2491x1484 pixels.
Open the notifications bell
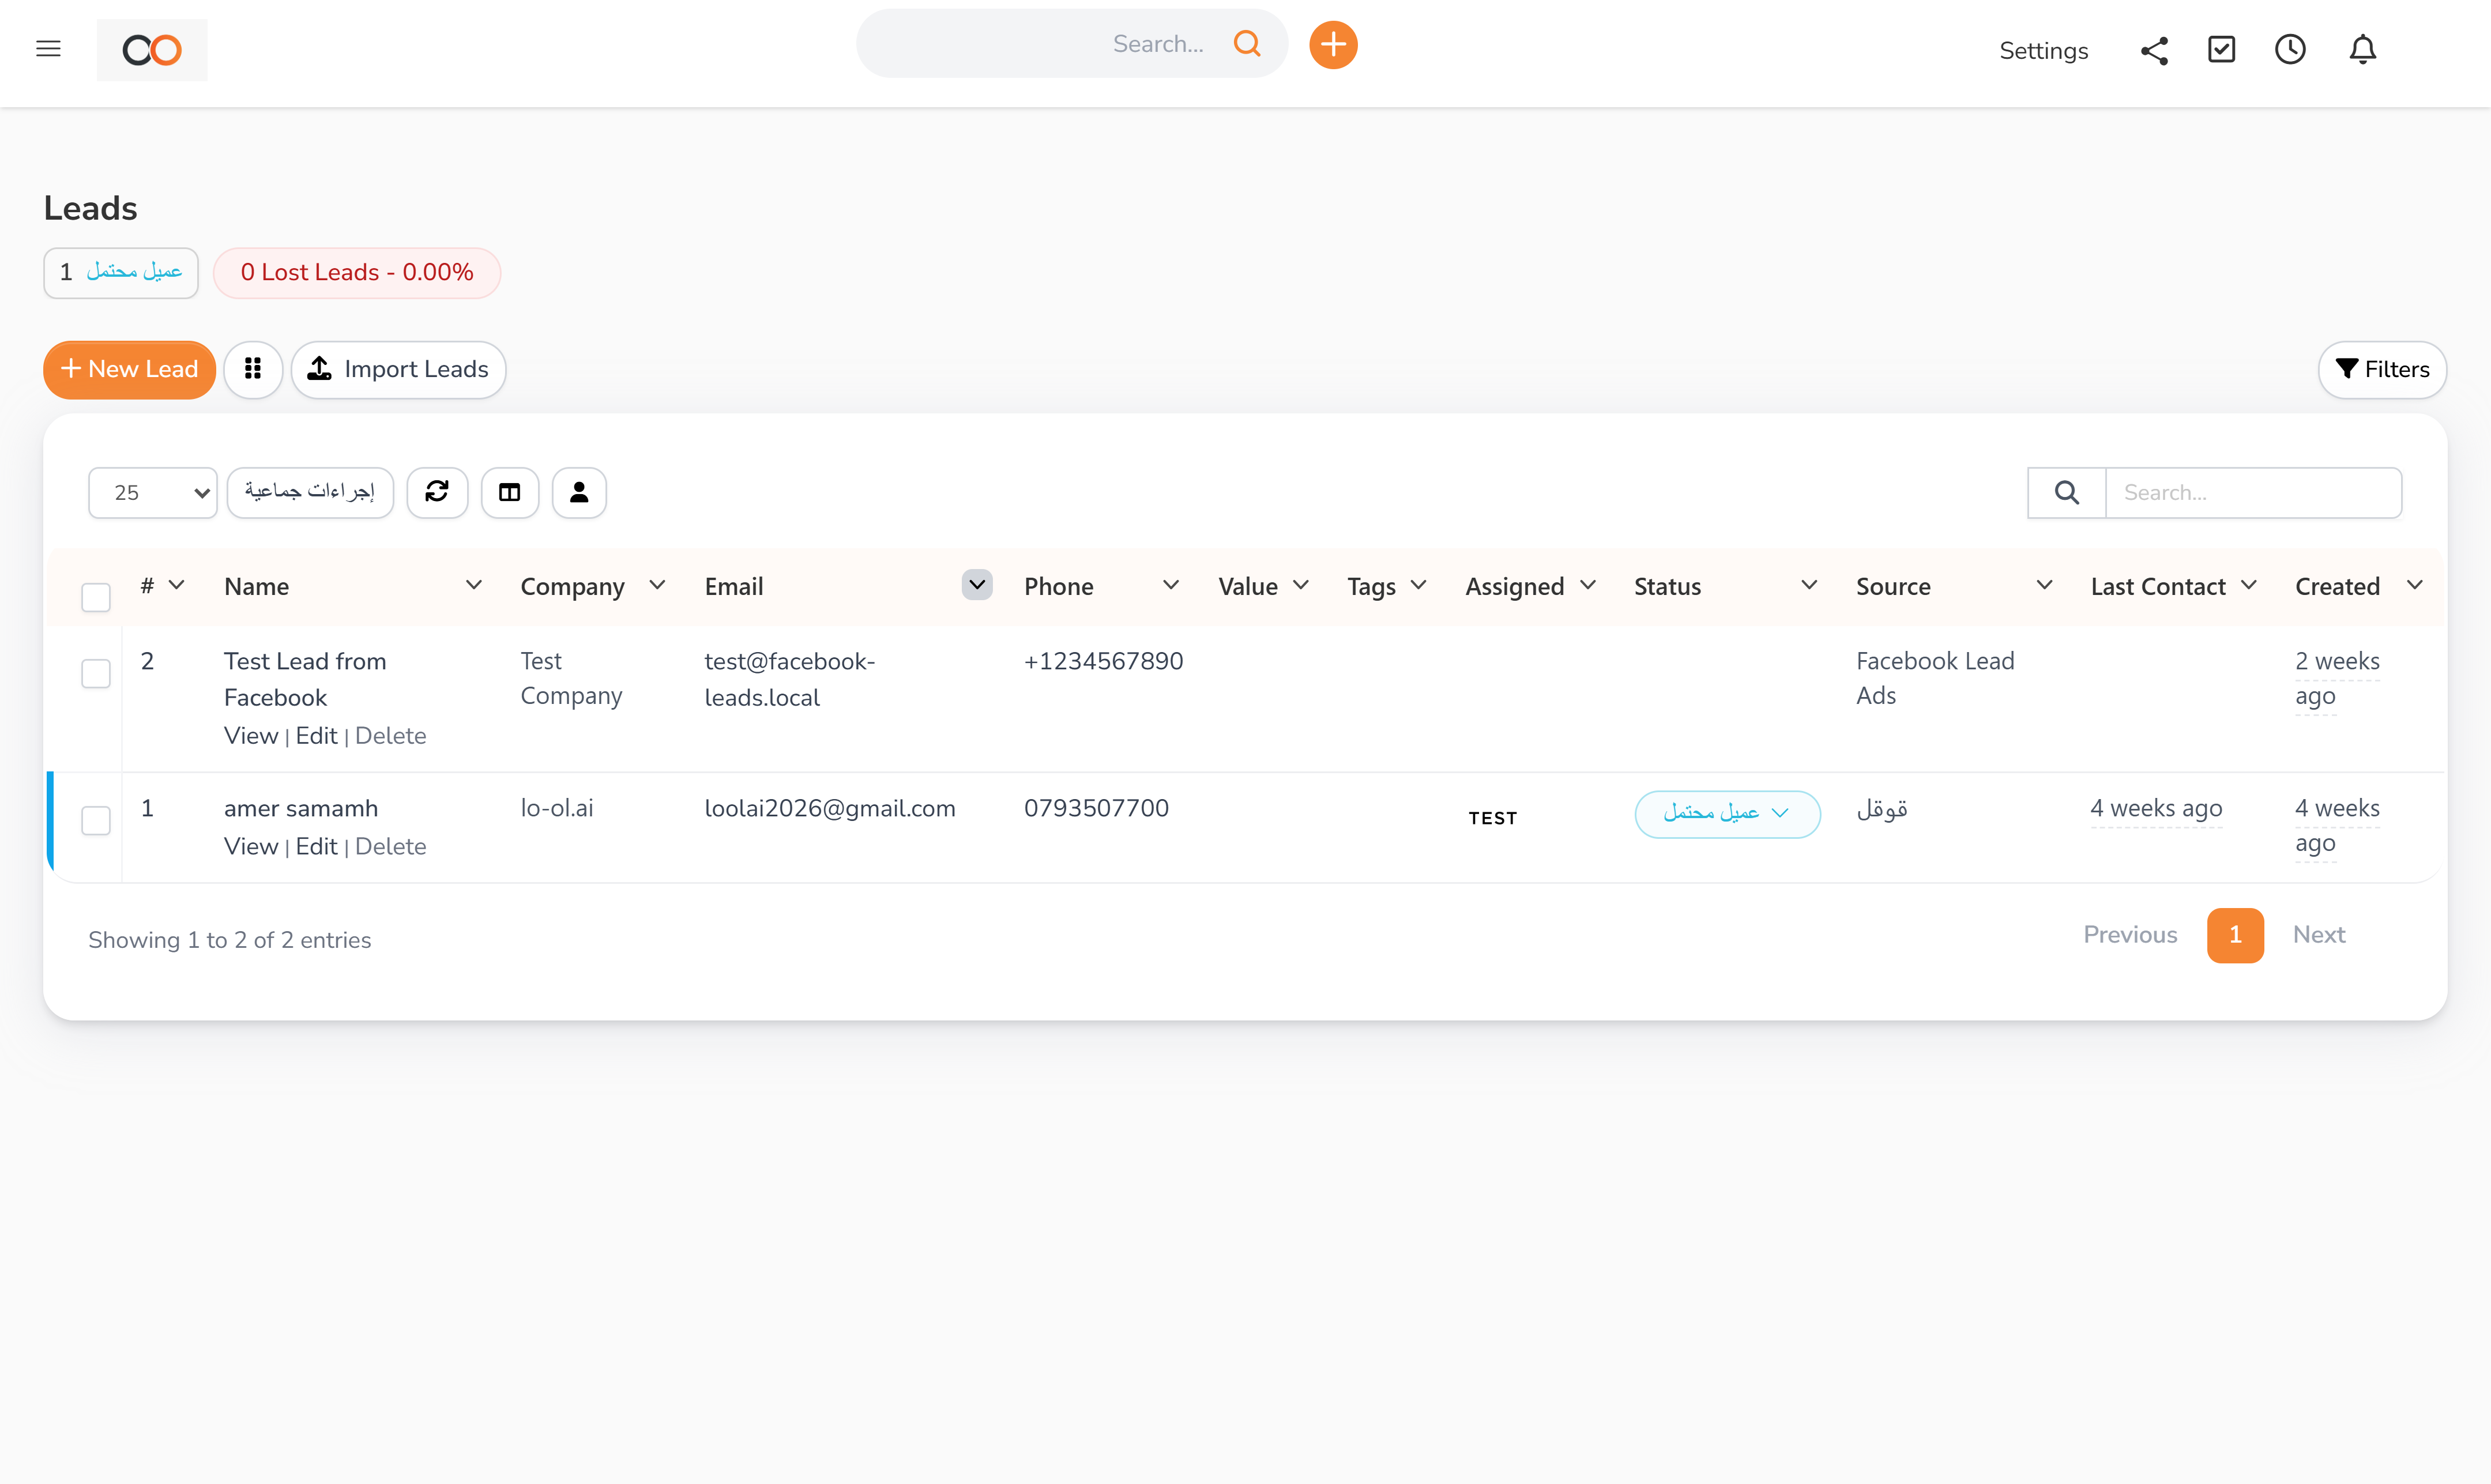click(2362, 50)
